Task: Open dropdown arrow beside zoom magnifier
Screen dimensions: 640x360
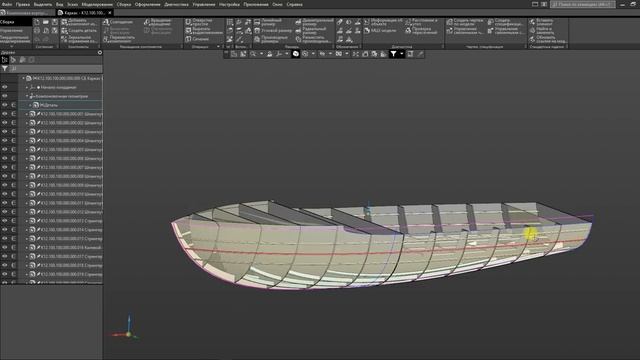Action: [x=261, y=54]
